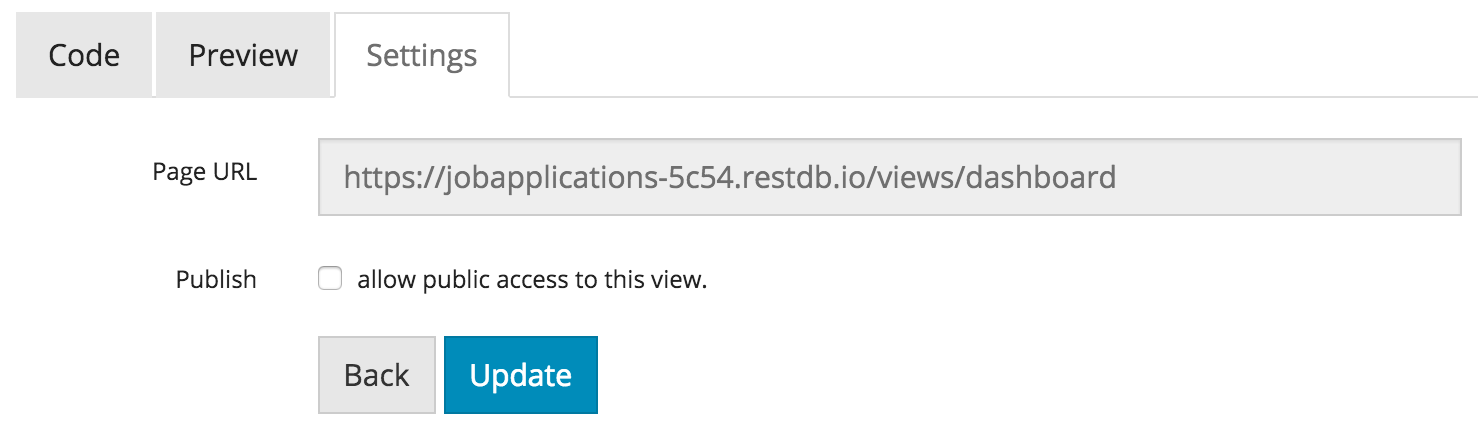Save settings with the Update button
The width and height of the screenshot is (1478, 440).
pos(520,375)
